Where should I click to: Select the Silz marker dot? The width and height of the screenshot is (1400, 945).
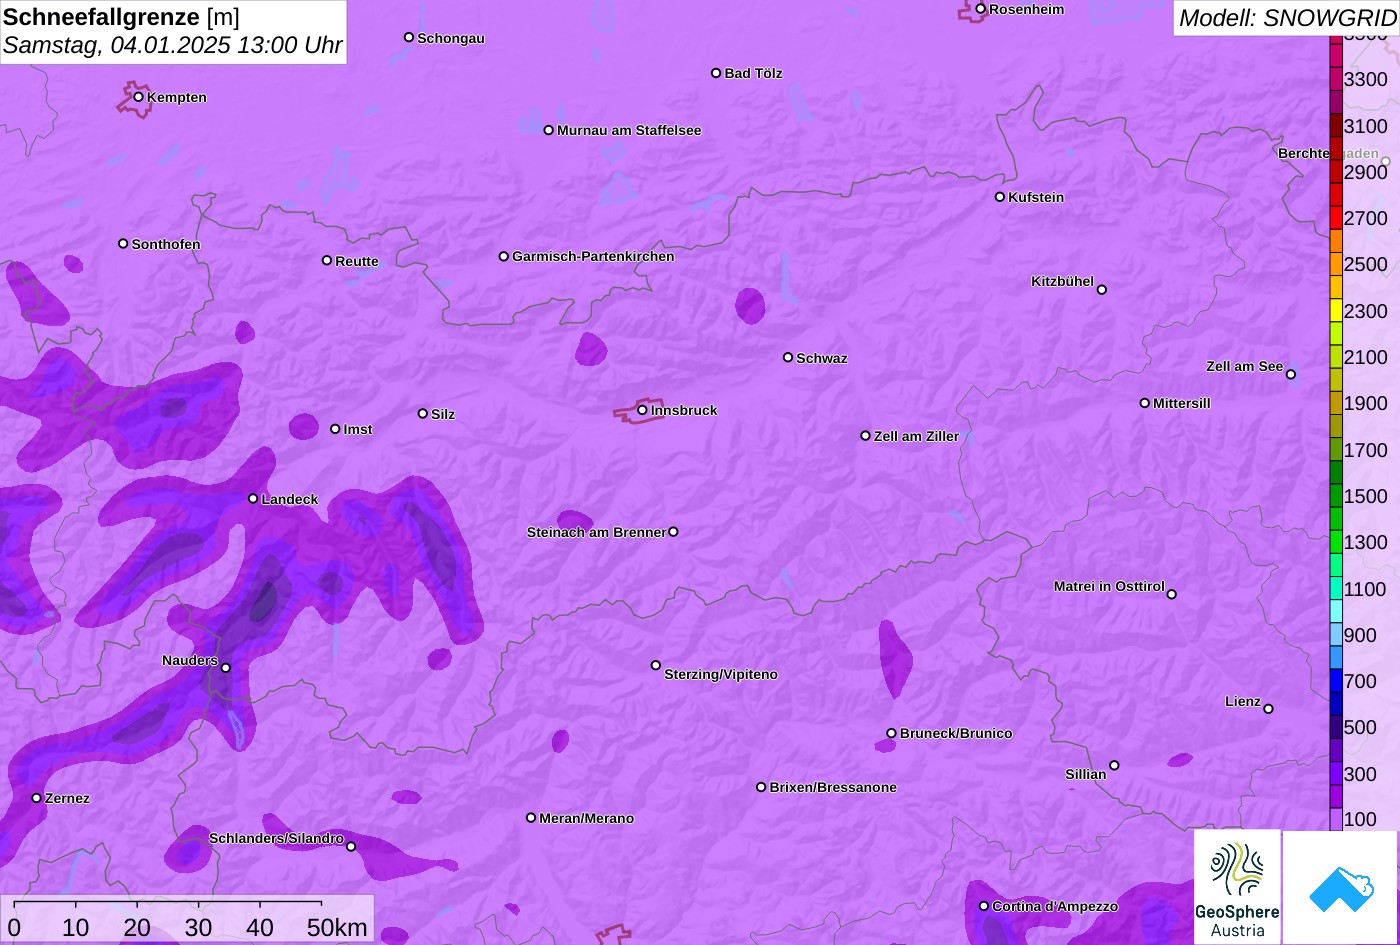pos(422,413)
